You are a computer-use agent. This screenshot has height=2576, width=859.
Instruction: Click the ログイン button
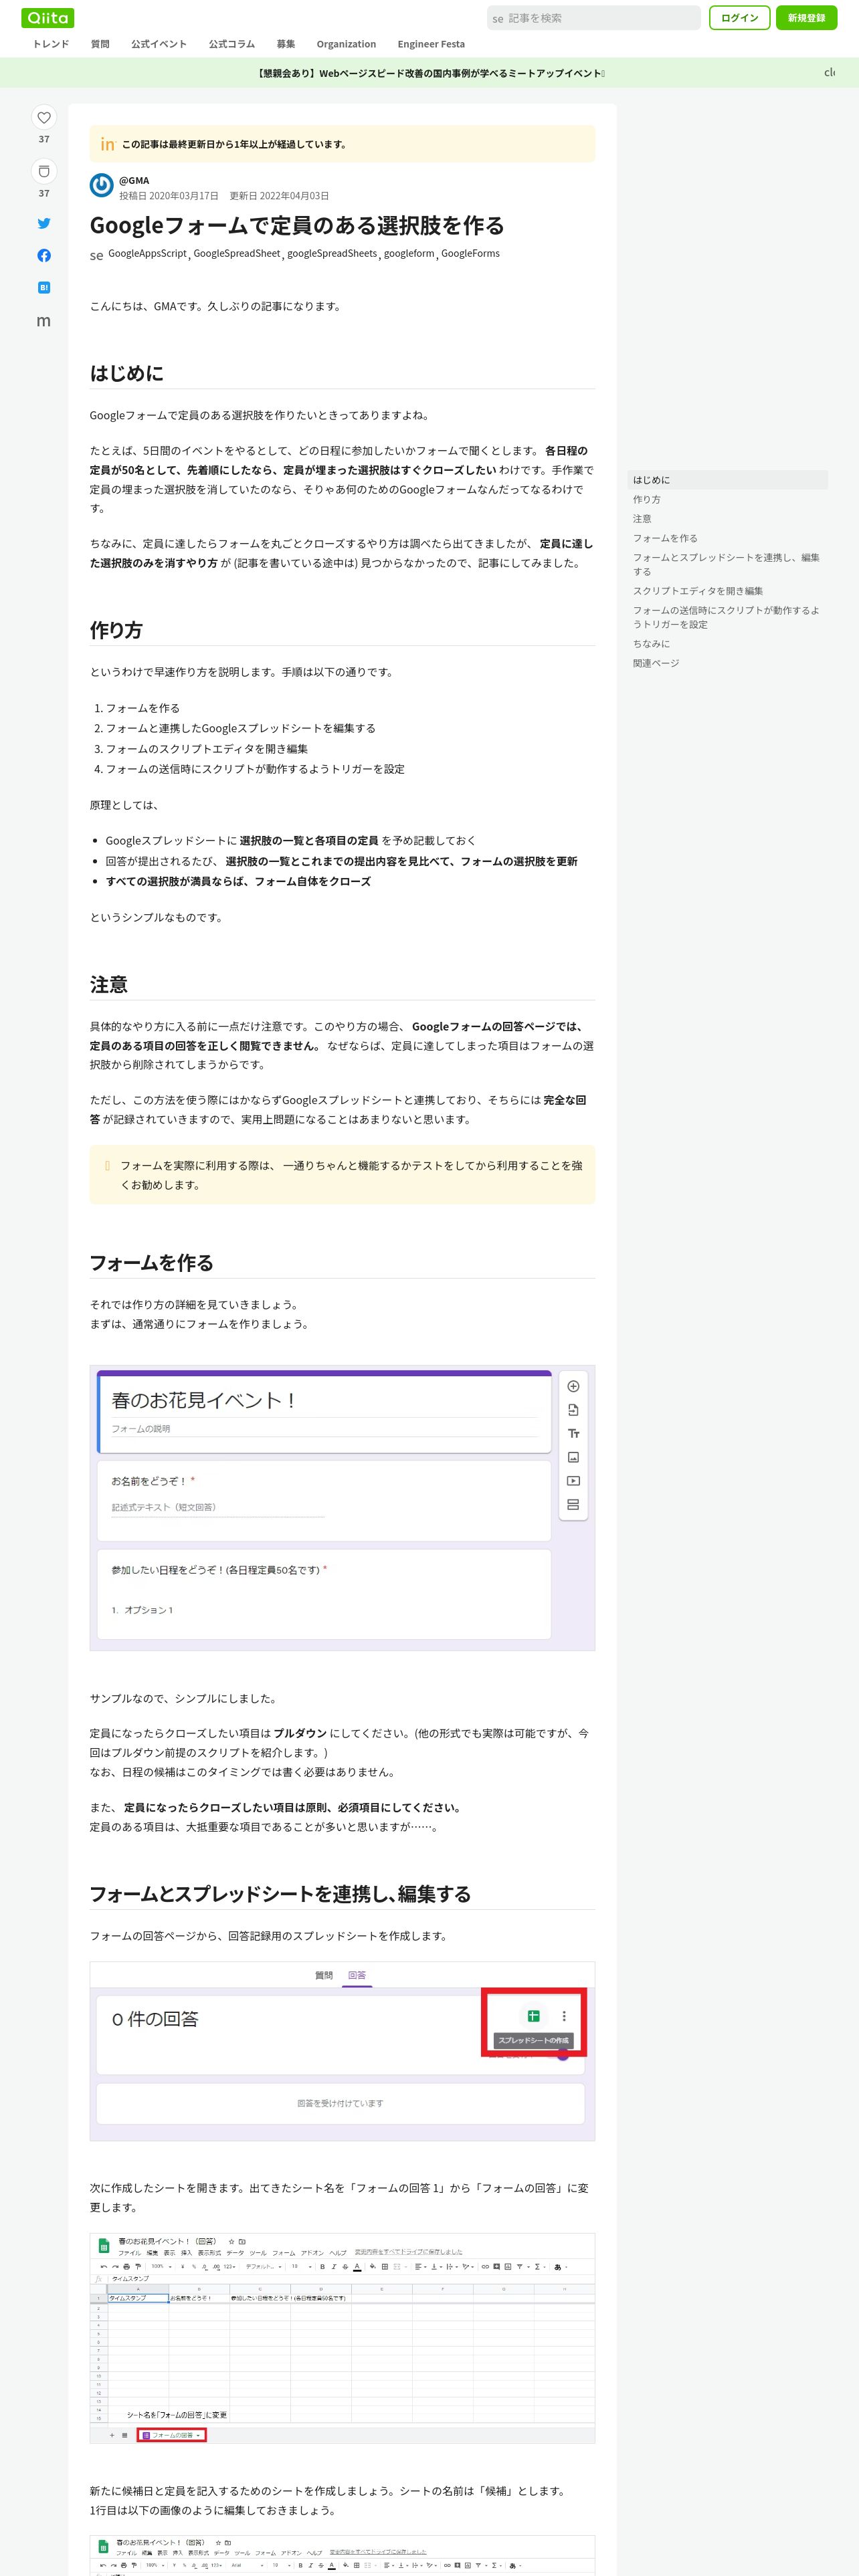[x=739, y=18]
